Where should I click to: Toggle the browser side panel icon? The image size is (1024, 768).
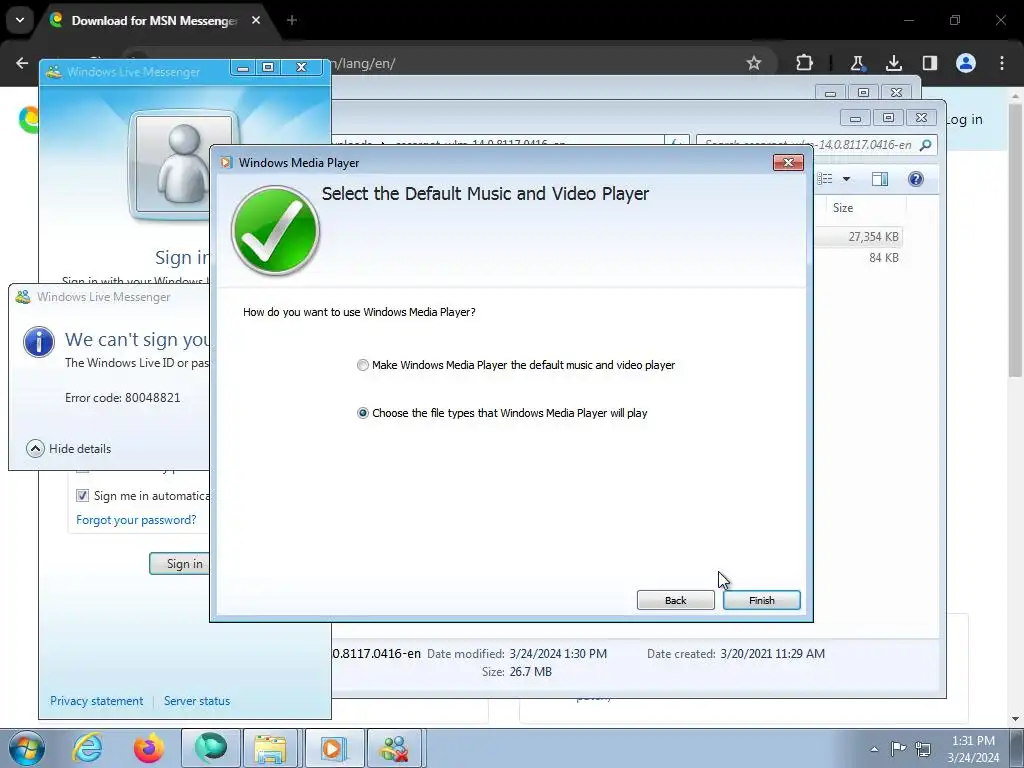(929, 63)
